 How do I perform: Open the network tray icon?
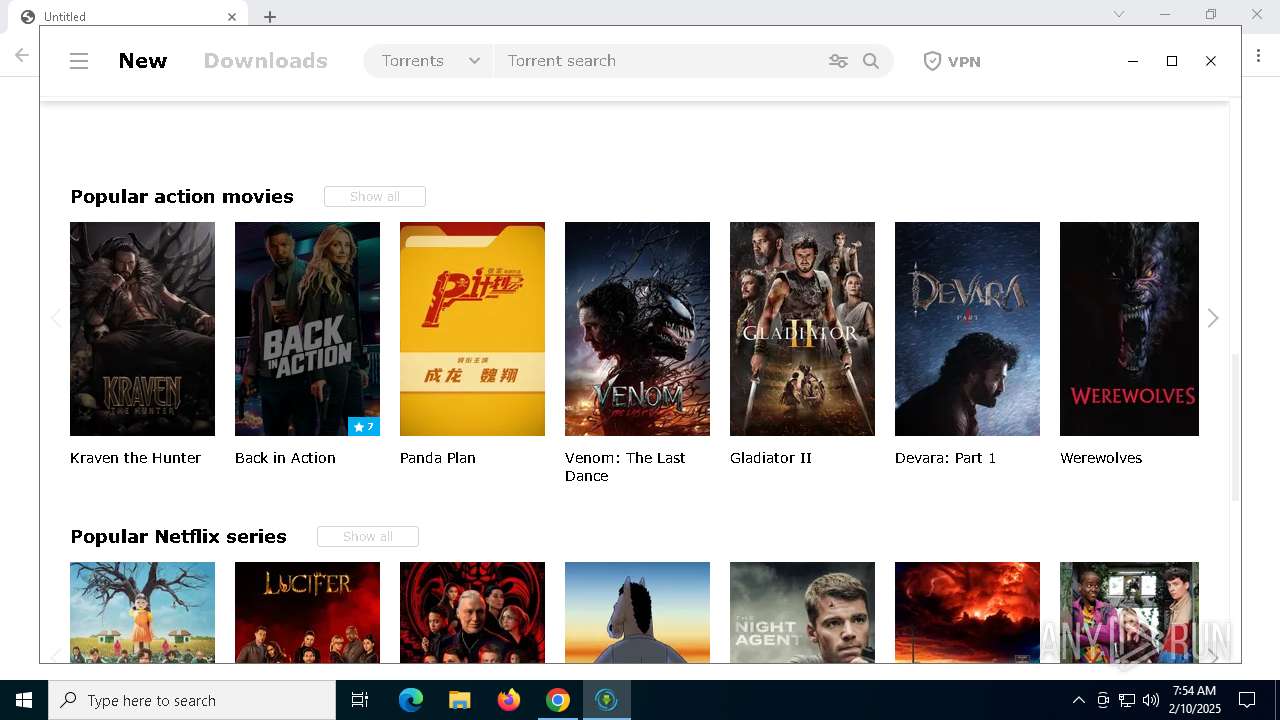point(1127,700)
